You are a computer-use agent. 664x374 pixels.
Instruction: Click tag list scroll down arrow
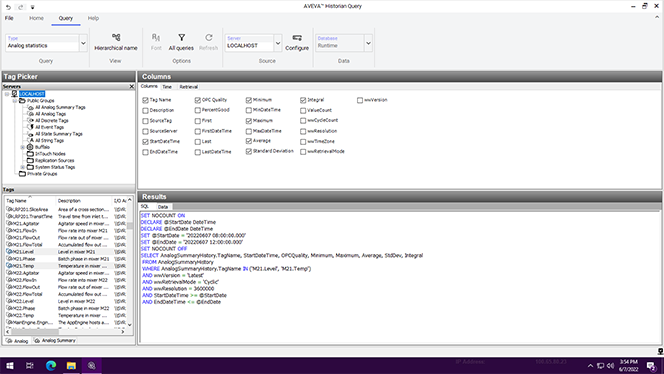coord(130,325)
